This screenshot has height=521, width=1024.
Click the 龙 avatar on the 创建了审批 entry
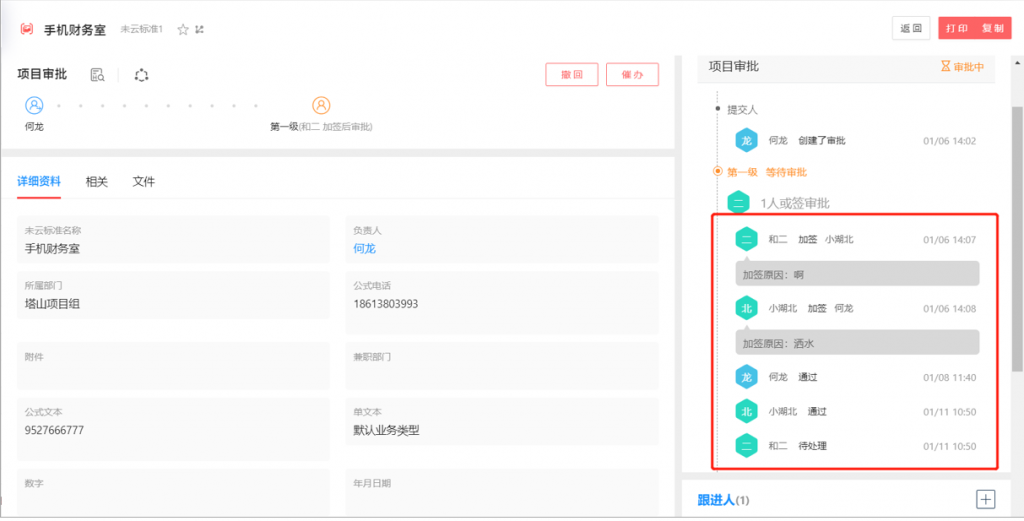[746, 141]
